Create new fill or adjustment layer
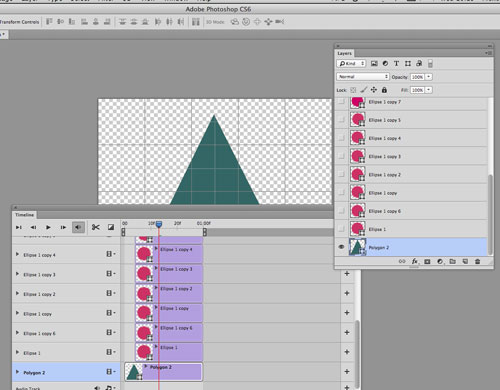Screen dimensions: 500x390 (440, 261)
